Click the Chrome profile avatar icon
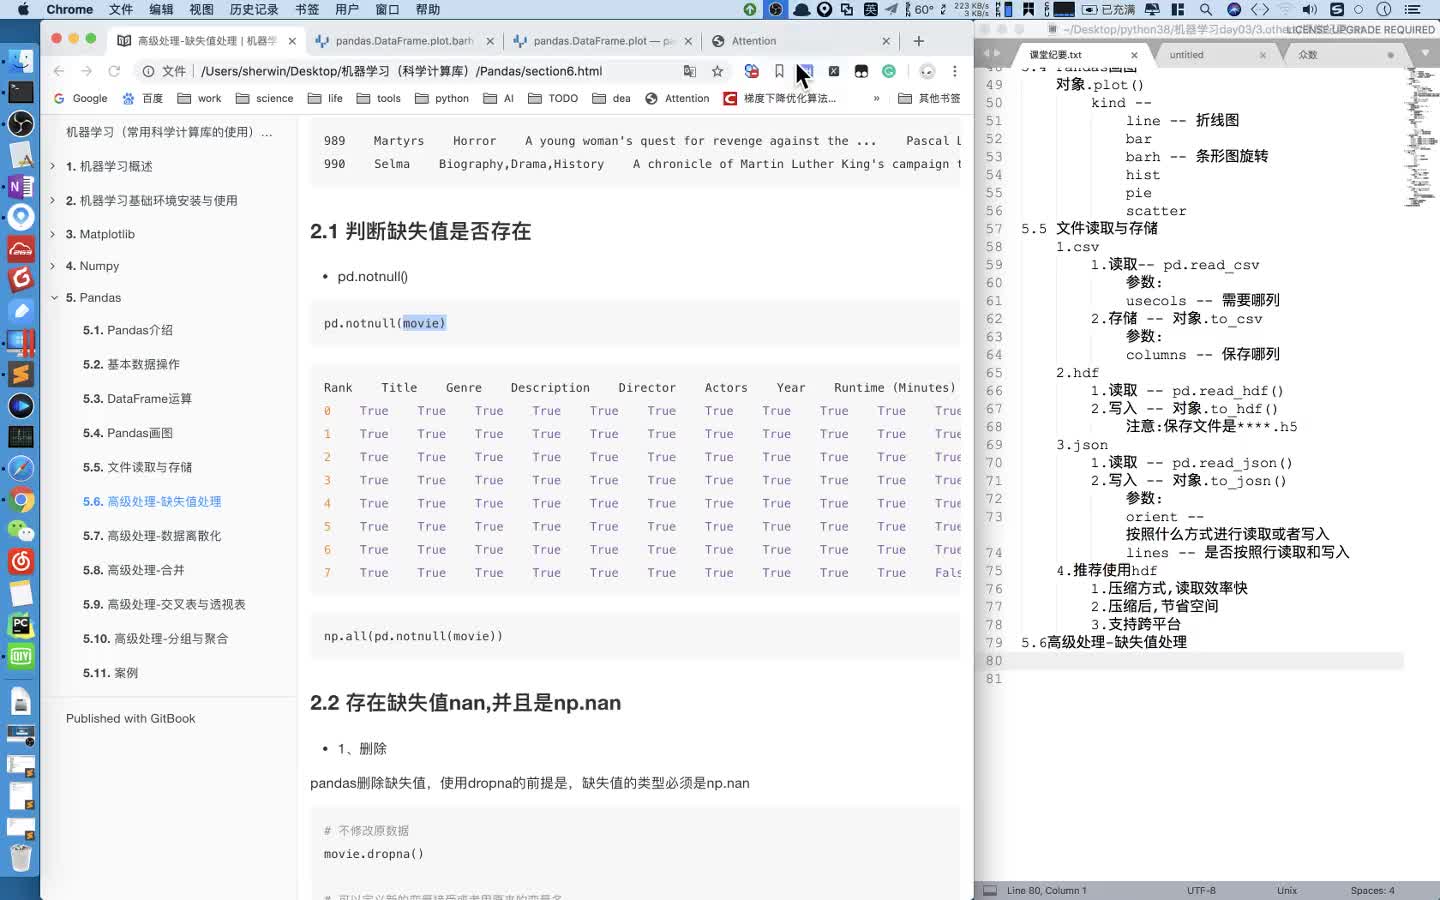Viewport: 1440px width, 900px height. [x=927, y=71]
